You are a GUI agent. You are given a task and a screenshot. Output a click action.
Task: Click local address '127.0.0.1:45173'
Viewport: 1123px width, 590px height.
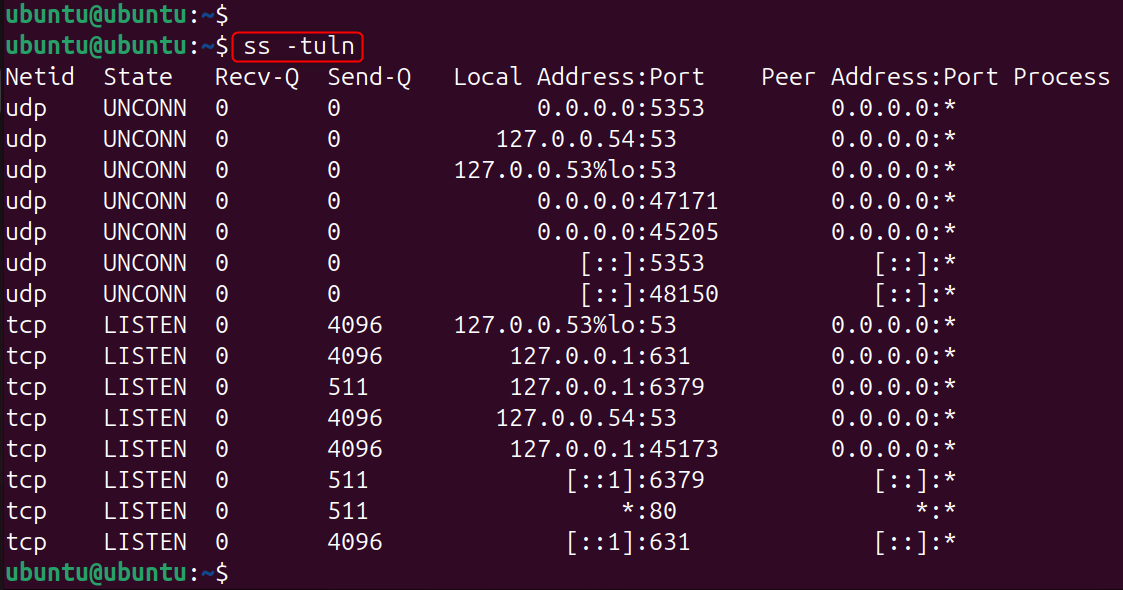pos(614,449)
